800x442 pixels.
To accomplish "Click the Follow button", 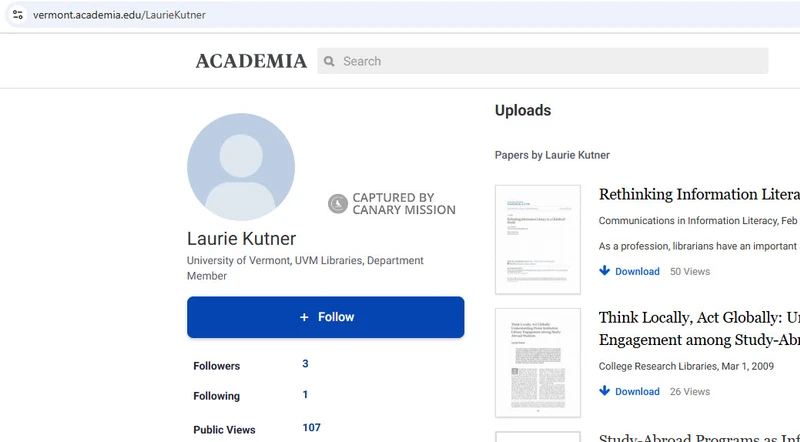I will coord(326,317).
